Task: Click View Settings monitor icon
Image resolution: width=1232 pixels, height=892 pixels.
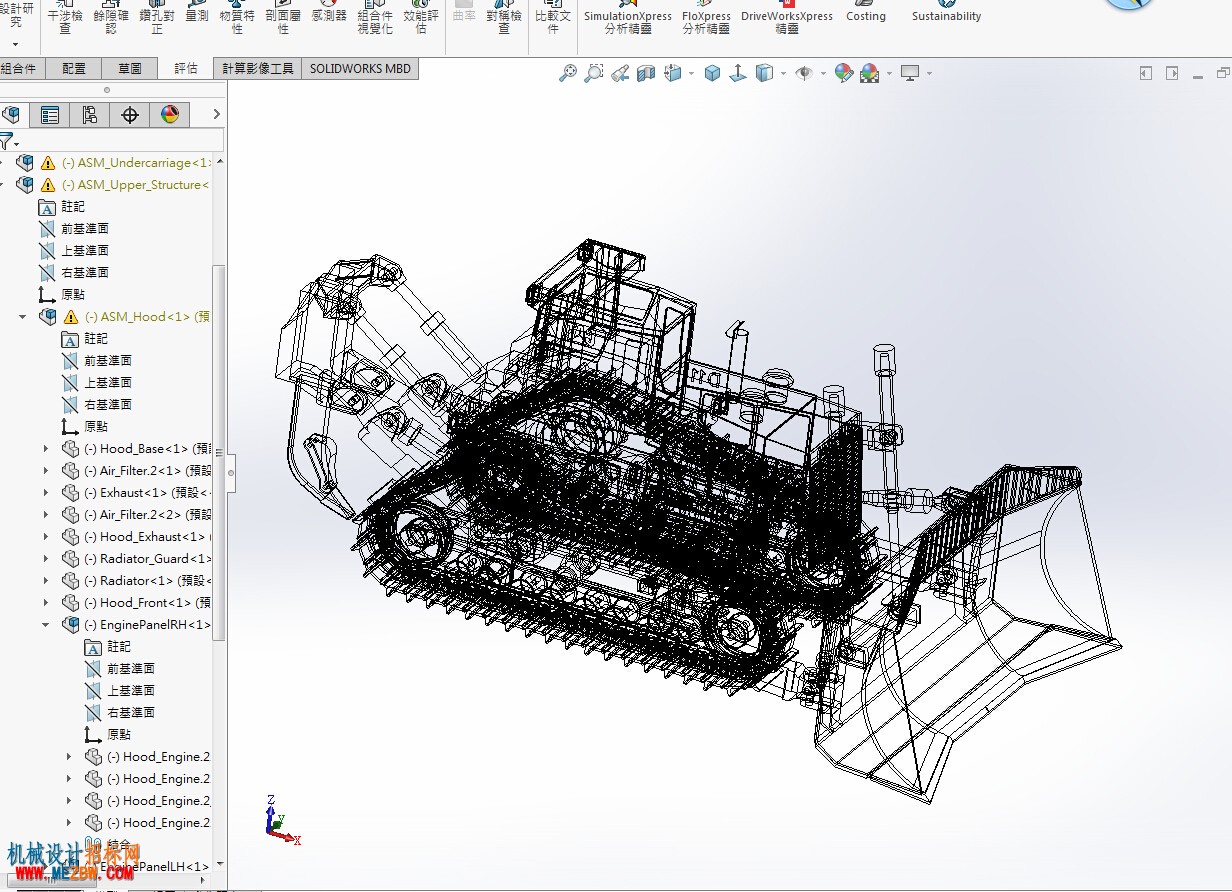Action: pos(910,73)
